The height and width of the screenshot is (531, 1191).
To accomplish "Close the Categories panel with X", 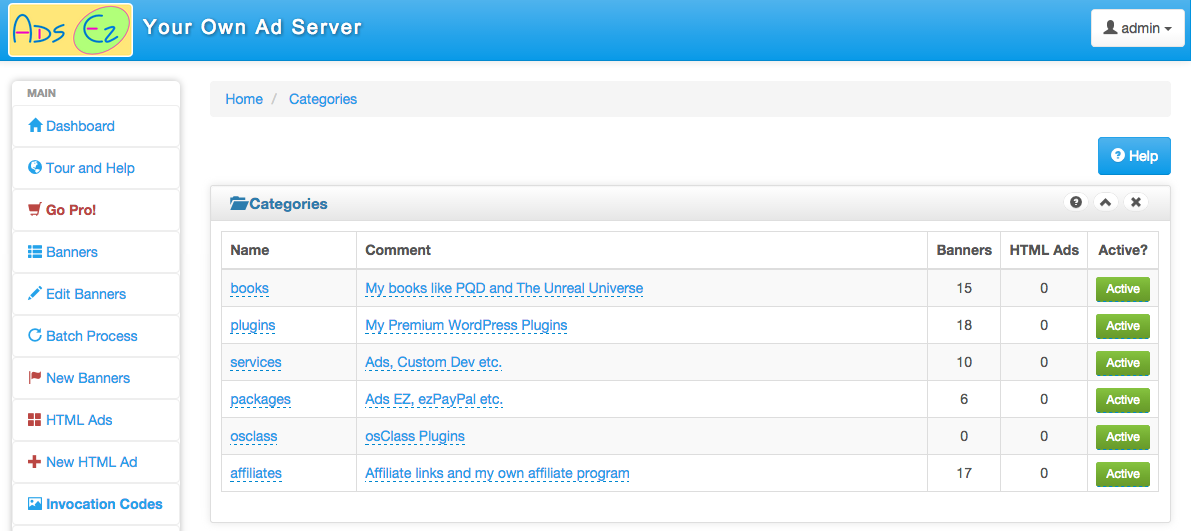I will pyautogui.click(x=1136, y=202).
